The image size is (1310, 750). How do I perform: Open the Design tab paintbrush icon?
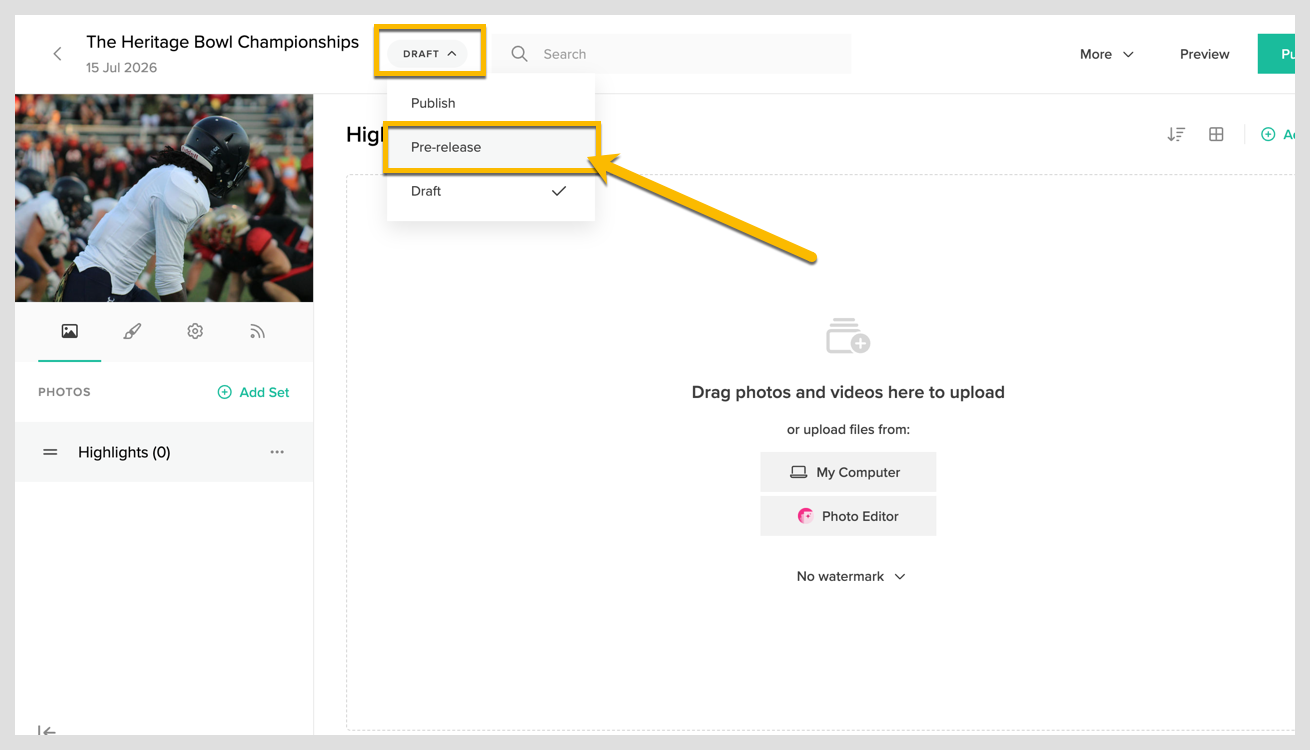point(132,331)
